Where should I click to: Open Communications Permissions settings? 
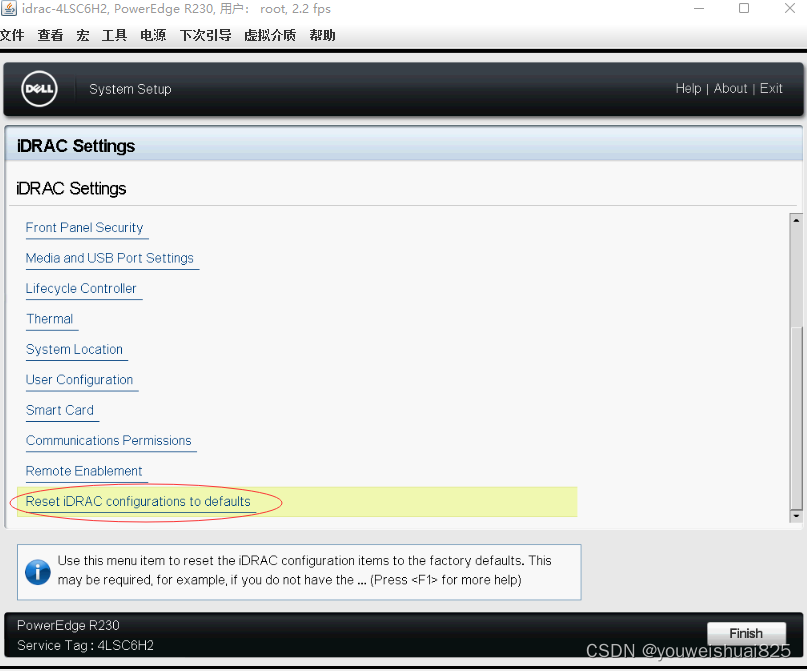click(x=109, y=440)
